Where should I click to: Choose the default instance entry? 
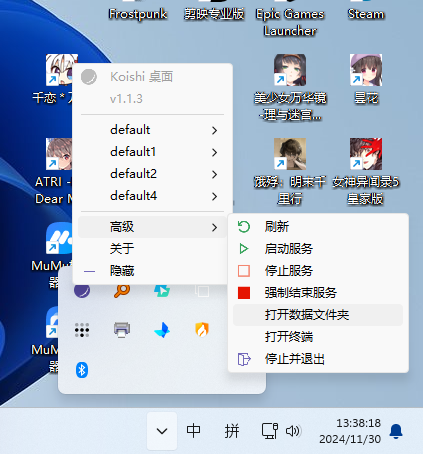tap(152, 130)
